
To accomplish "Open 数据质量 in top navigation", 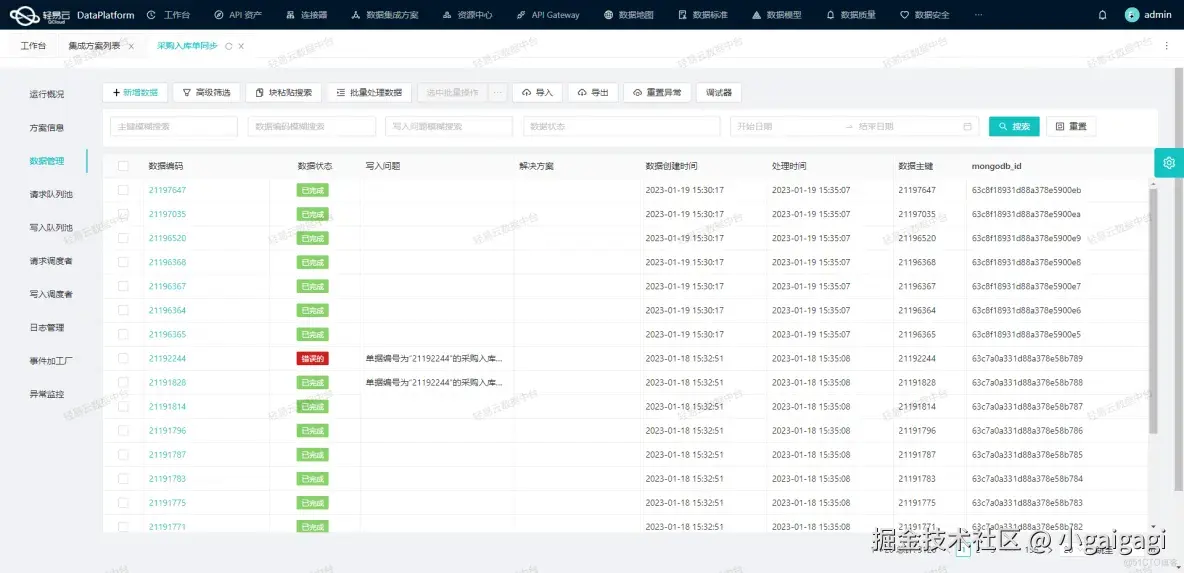I will (x=851, y=15).
